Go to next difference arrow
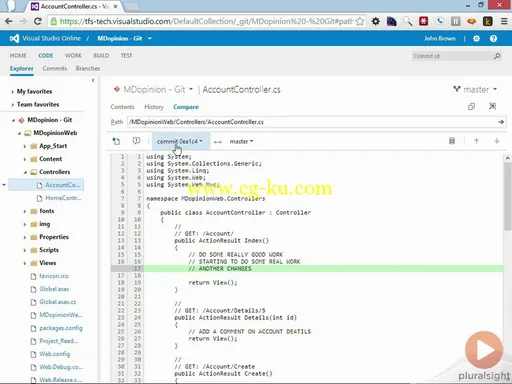This screenshot has height=384, width=512. coord(497,141)
